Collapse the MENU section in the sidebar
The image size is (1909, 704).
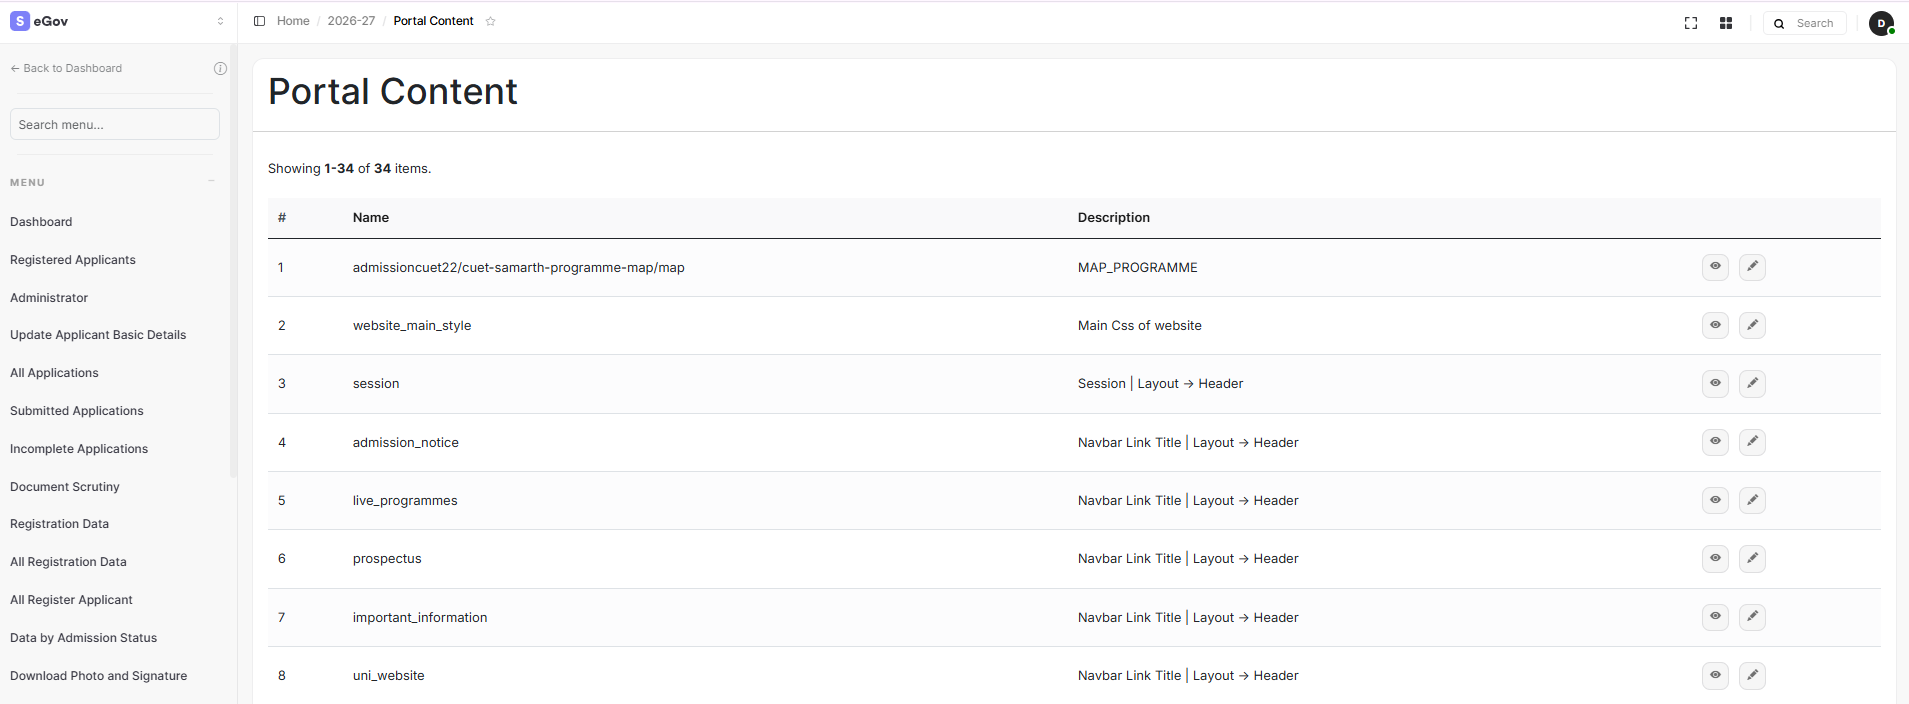click(212, 182)
